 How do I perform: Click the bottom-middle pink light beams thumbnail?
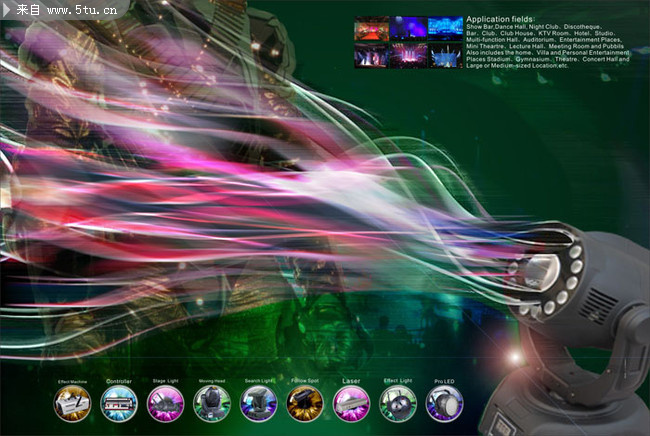point(408,55)
